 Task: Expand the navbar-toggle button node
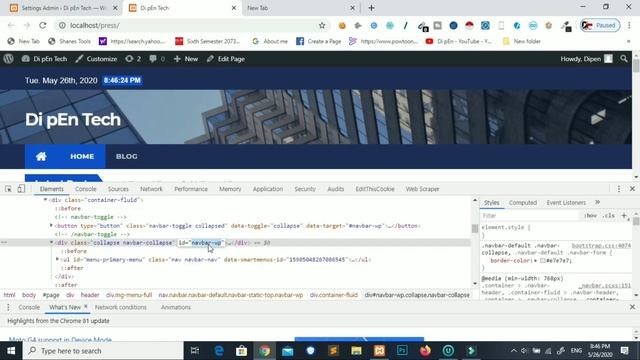pos(51,225)
